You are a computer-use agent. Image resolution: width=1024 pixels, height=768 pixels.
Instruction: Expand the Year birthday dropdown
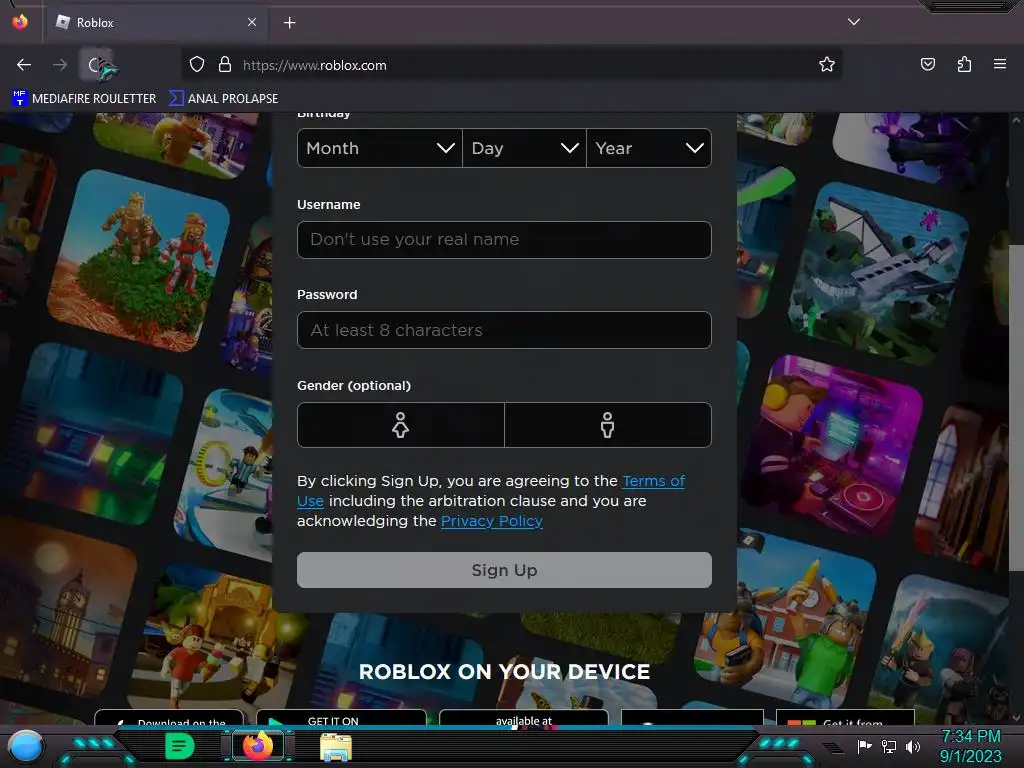coord(649,148)
